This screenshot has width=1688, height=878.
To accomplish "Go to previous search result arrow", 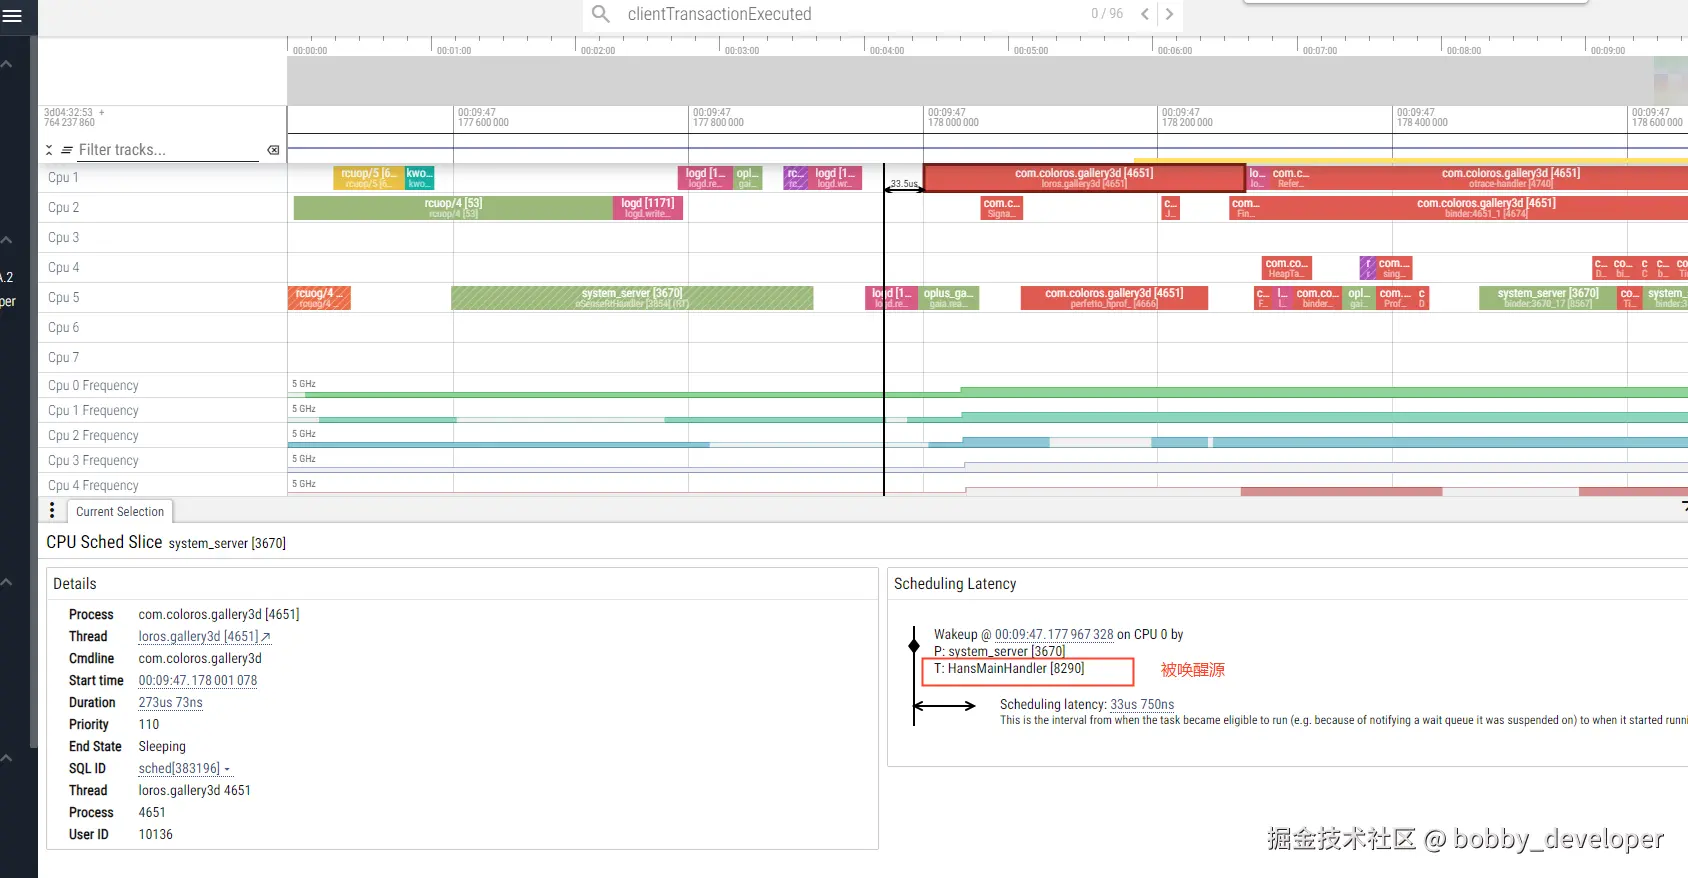I will click(x=1145, y=14).
